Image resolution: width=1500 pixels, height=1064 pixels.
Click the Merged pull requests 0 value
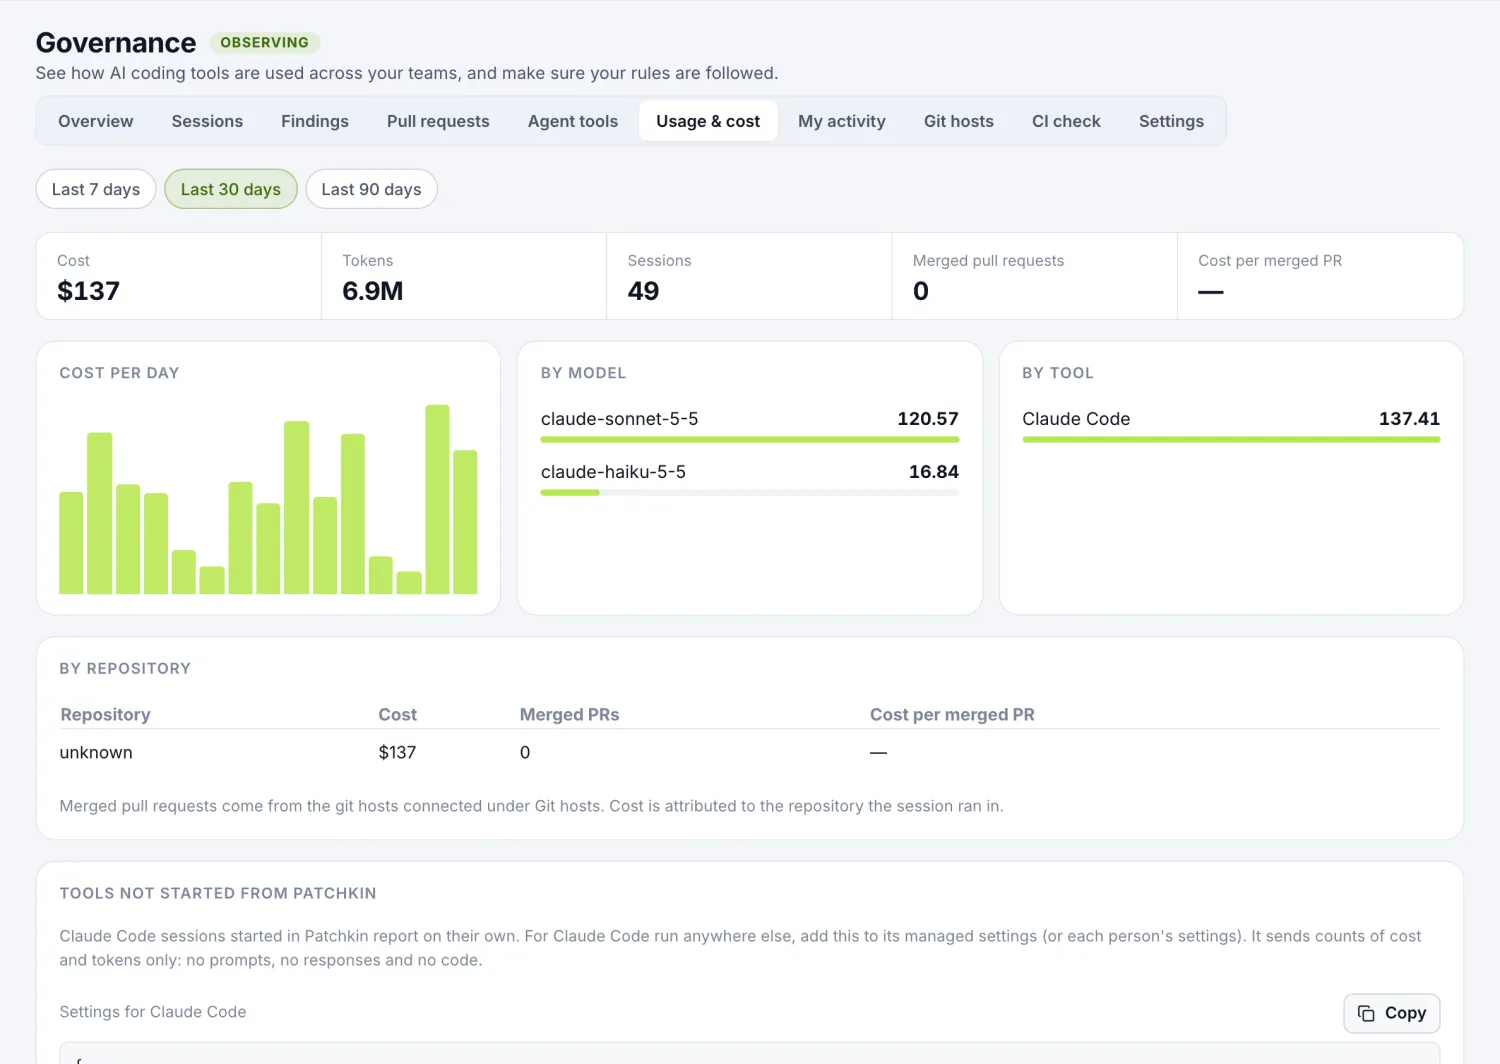[921, 291]
